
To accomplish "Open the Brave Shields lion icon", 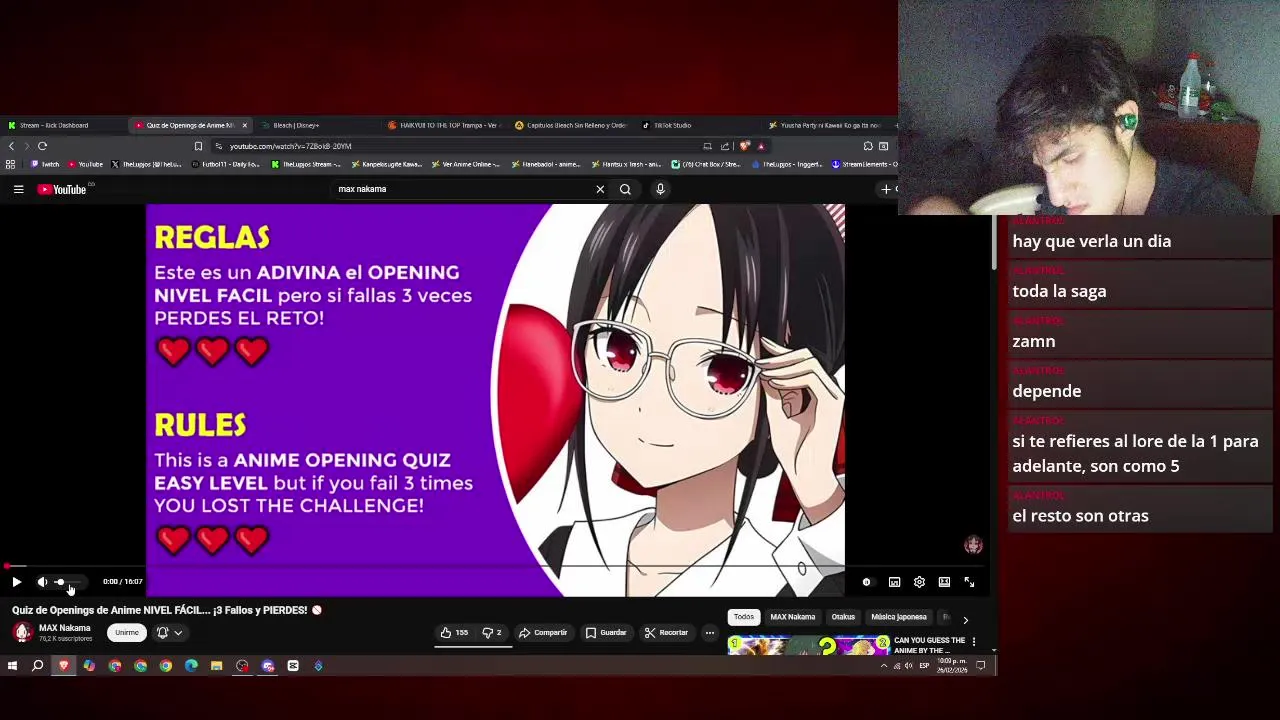I will [x=744, y=146].
